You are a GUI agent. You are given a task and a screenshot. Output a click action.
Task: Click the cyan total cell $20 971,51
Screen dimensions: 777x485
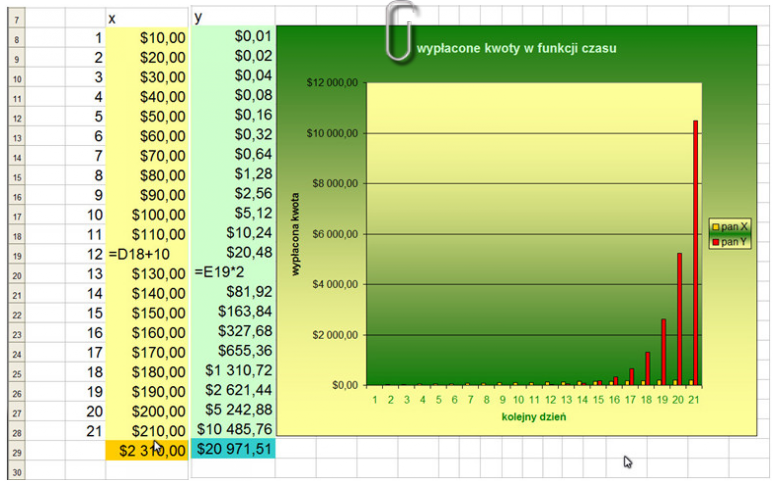pos(232,451)
